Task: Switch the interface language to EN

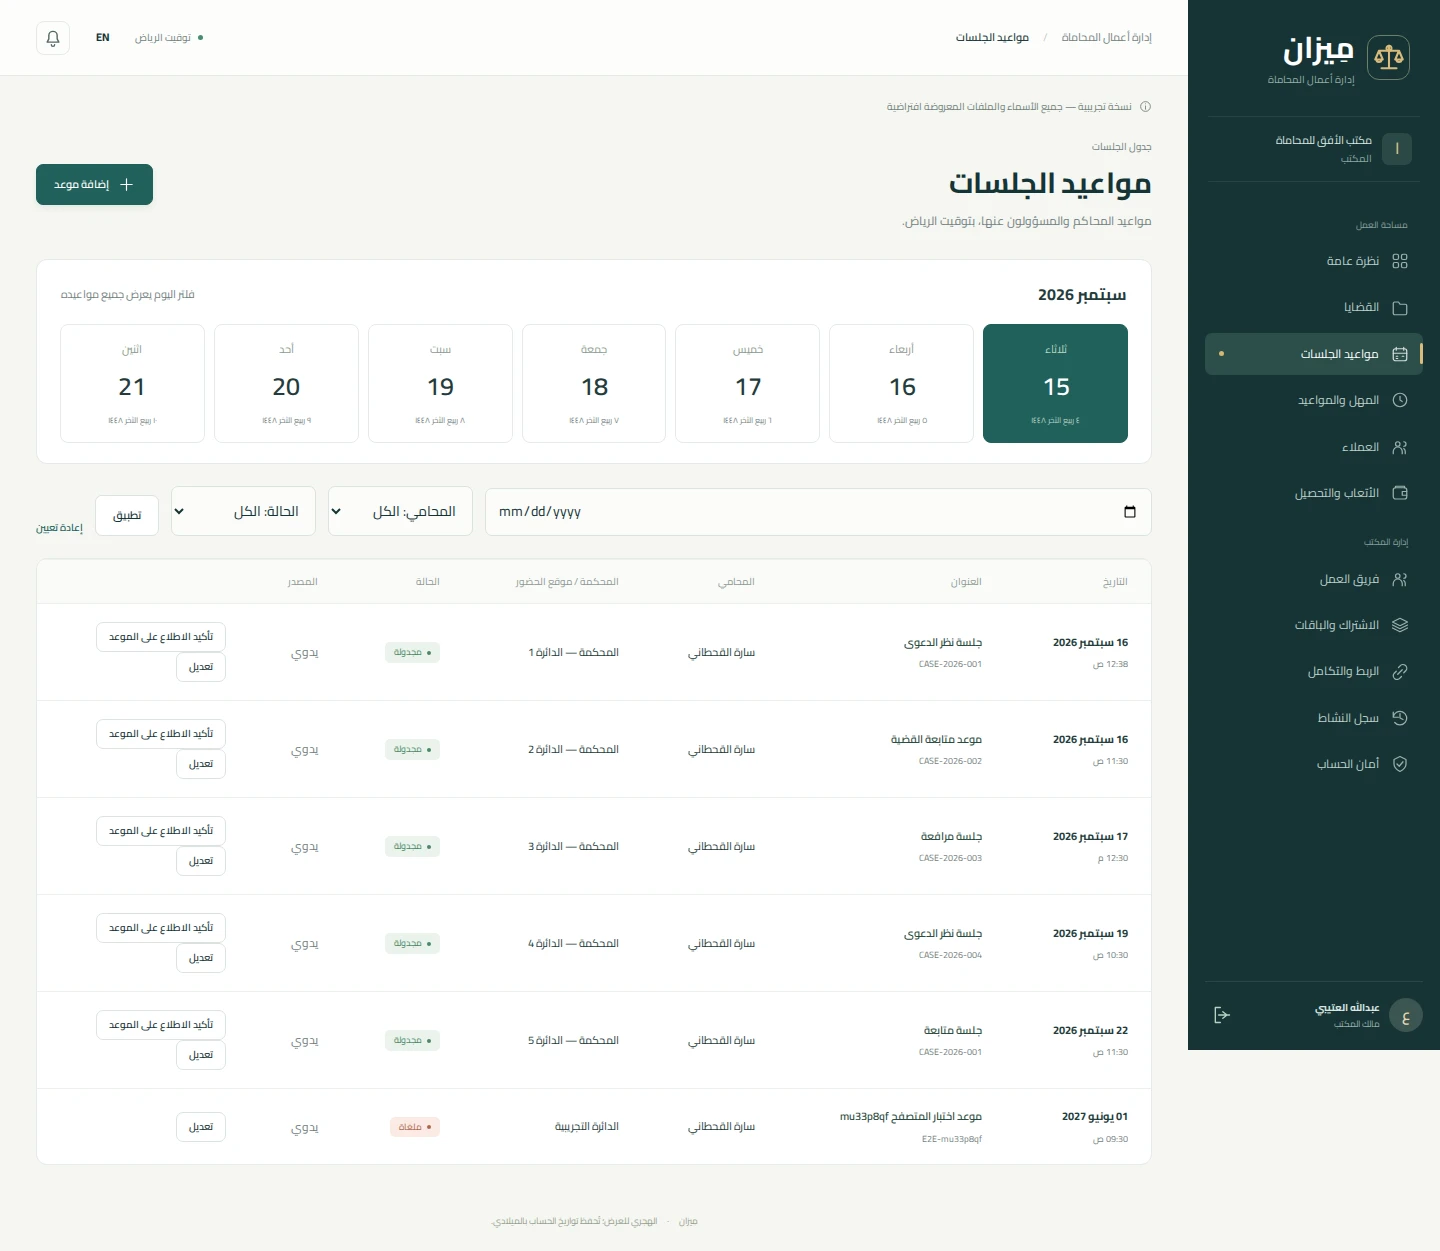Action: pos(103,38)
